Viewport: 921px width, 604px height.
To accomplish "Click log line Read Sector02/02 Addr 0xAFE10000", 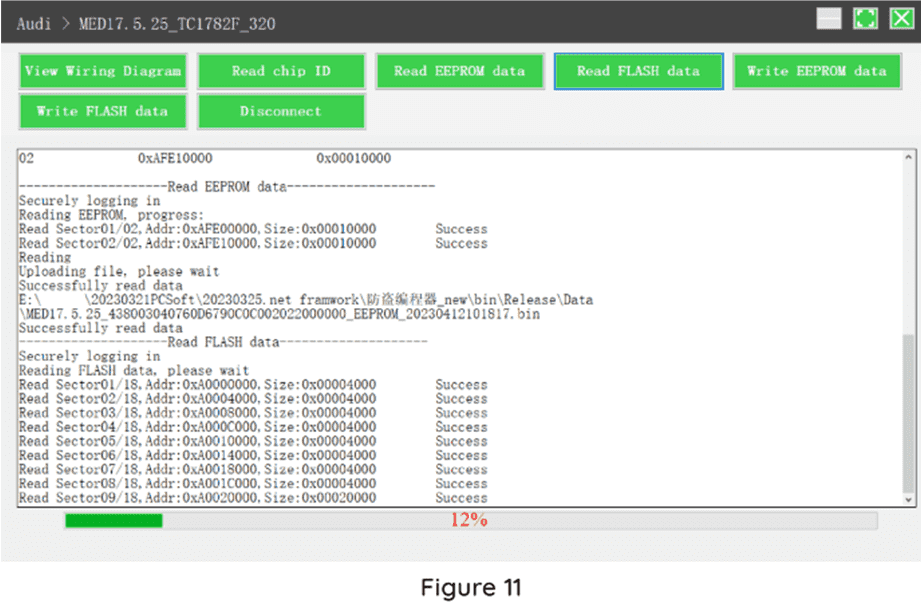I will coord(253,243).
